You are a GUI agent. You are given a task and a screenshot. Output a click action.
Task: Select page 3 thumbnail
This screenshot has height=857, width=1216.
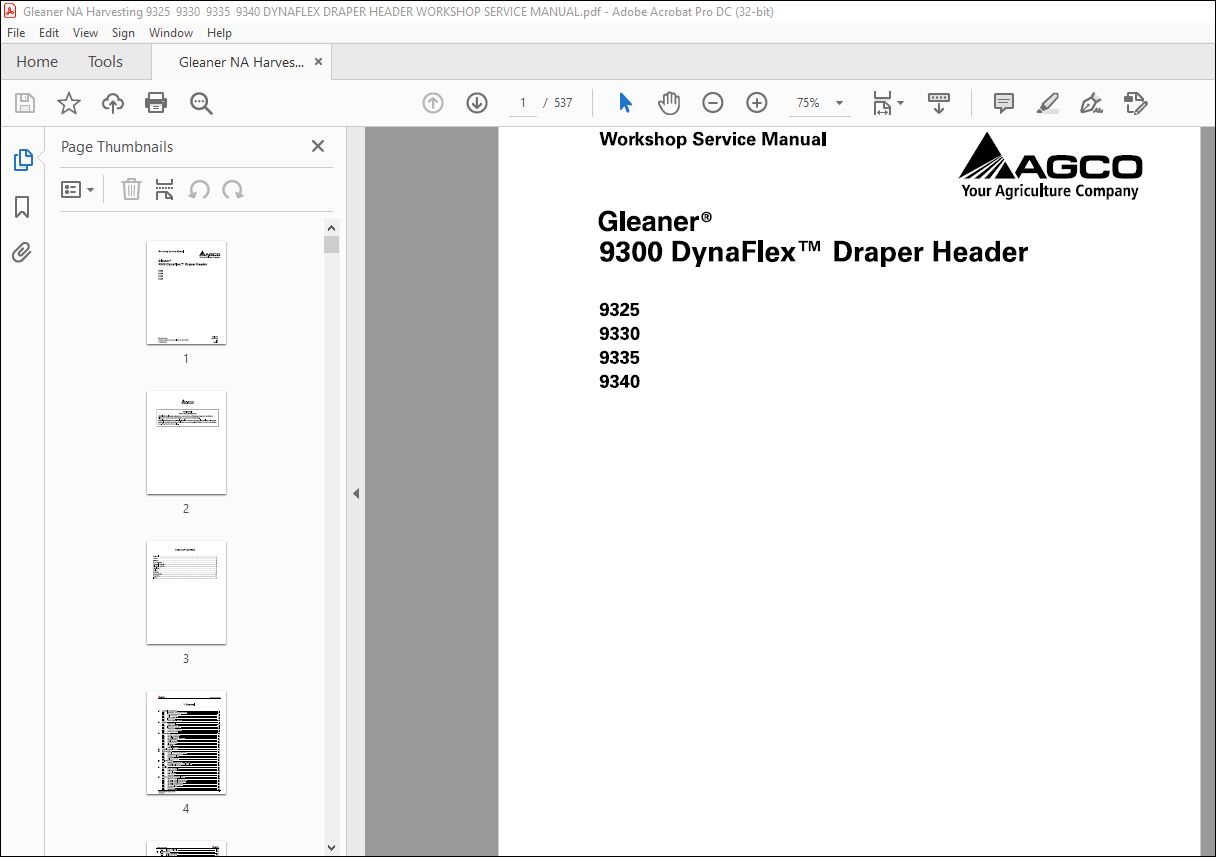(x=186, y=593)
